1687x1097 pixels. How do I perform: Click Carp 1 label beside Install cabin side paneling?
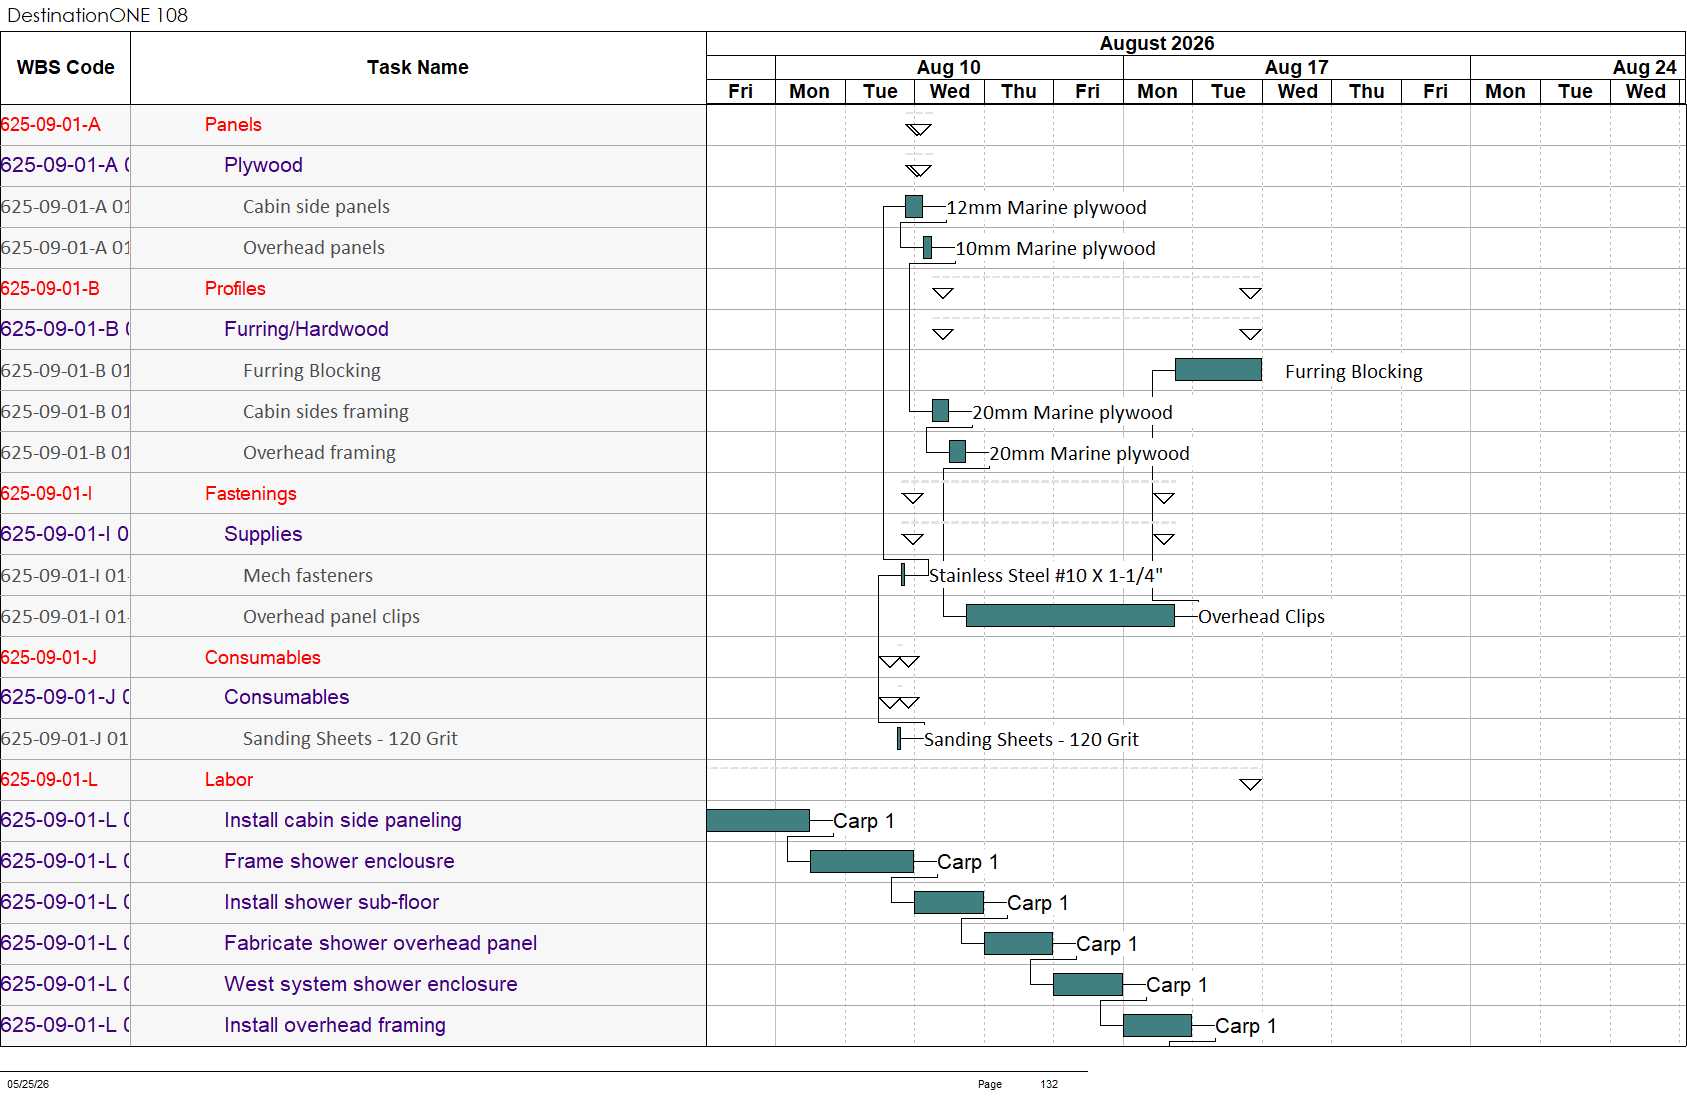(x=864, y=821)
